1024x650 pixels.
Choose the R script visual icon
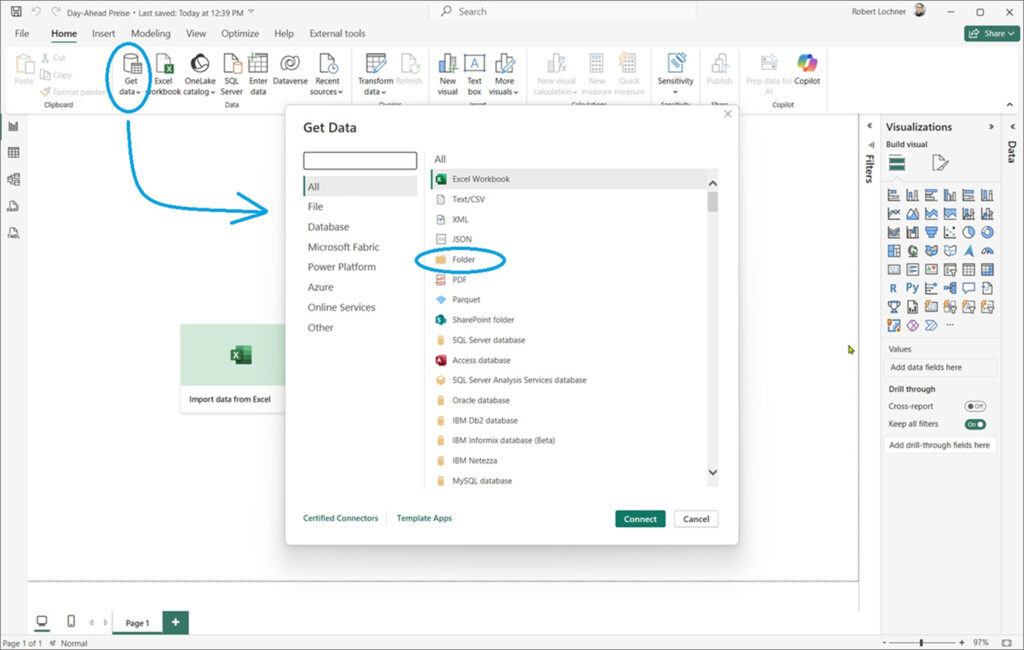pos(893,287)
